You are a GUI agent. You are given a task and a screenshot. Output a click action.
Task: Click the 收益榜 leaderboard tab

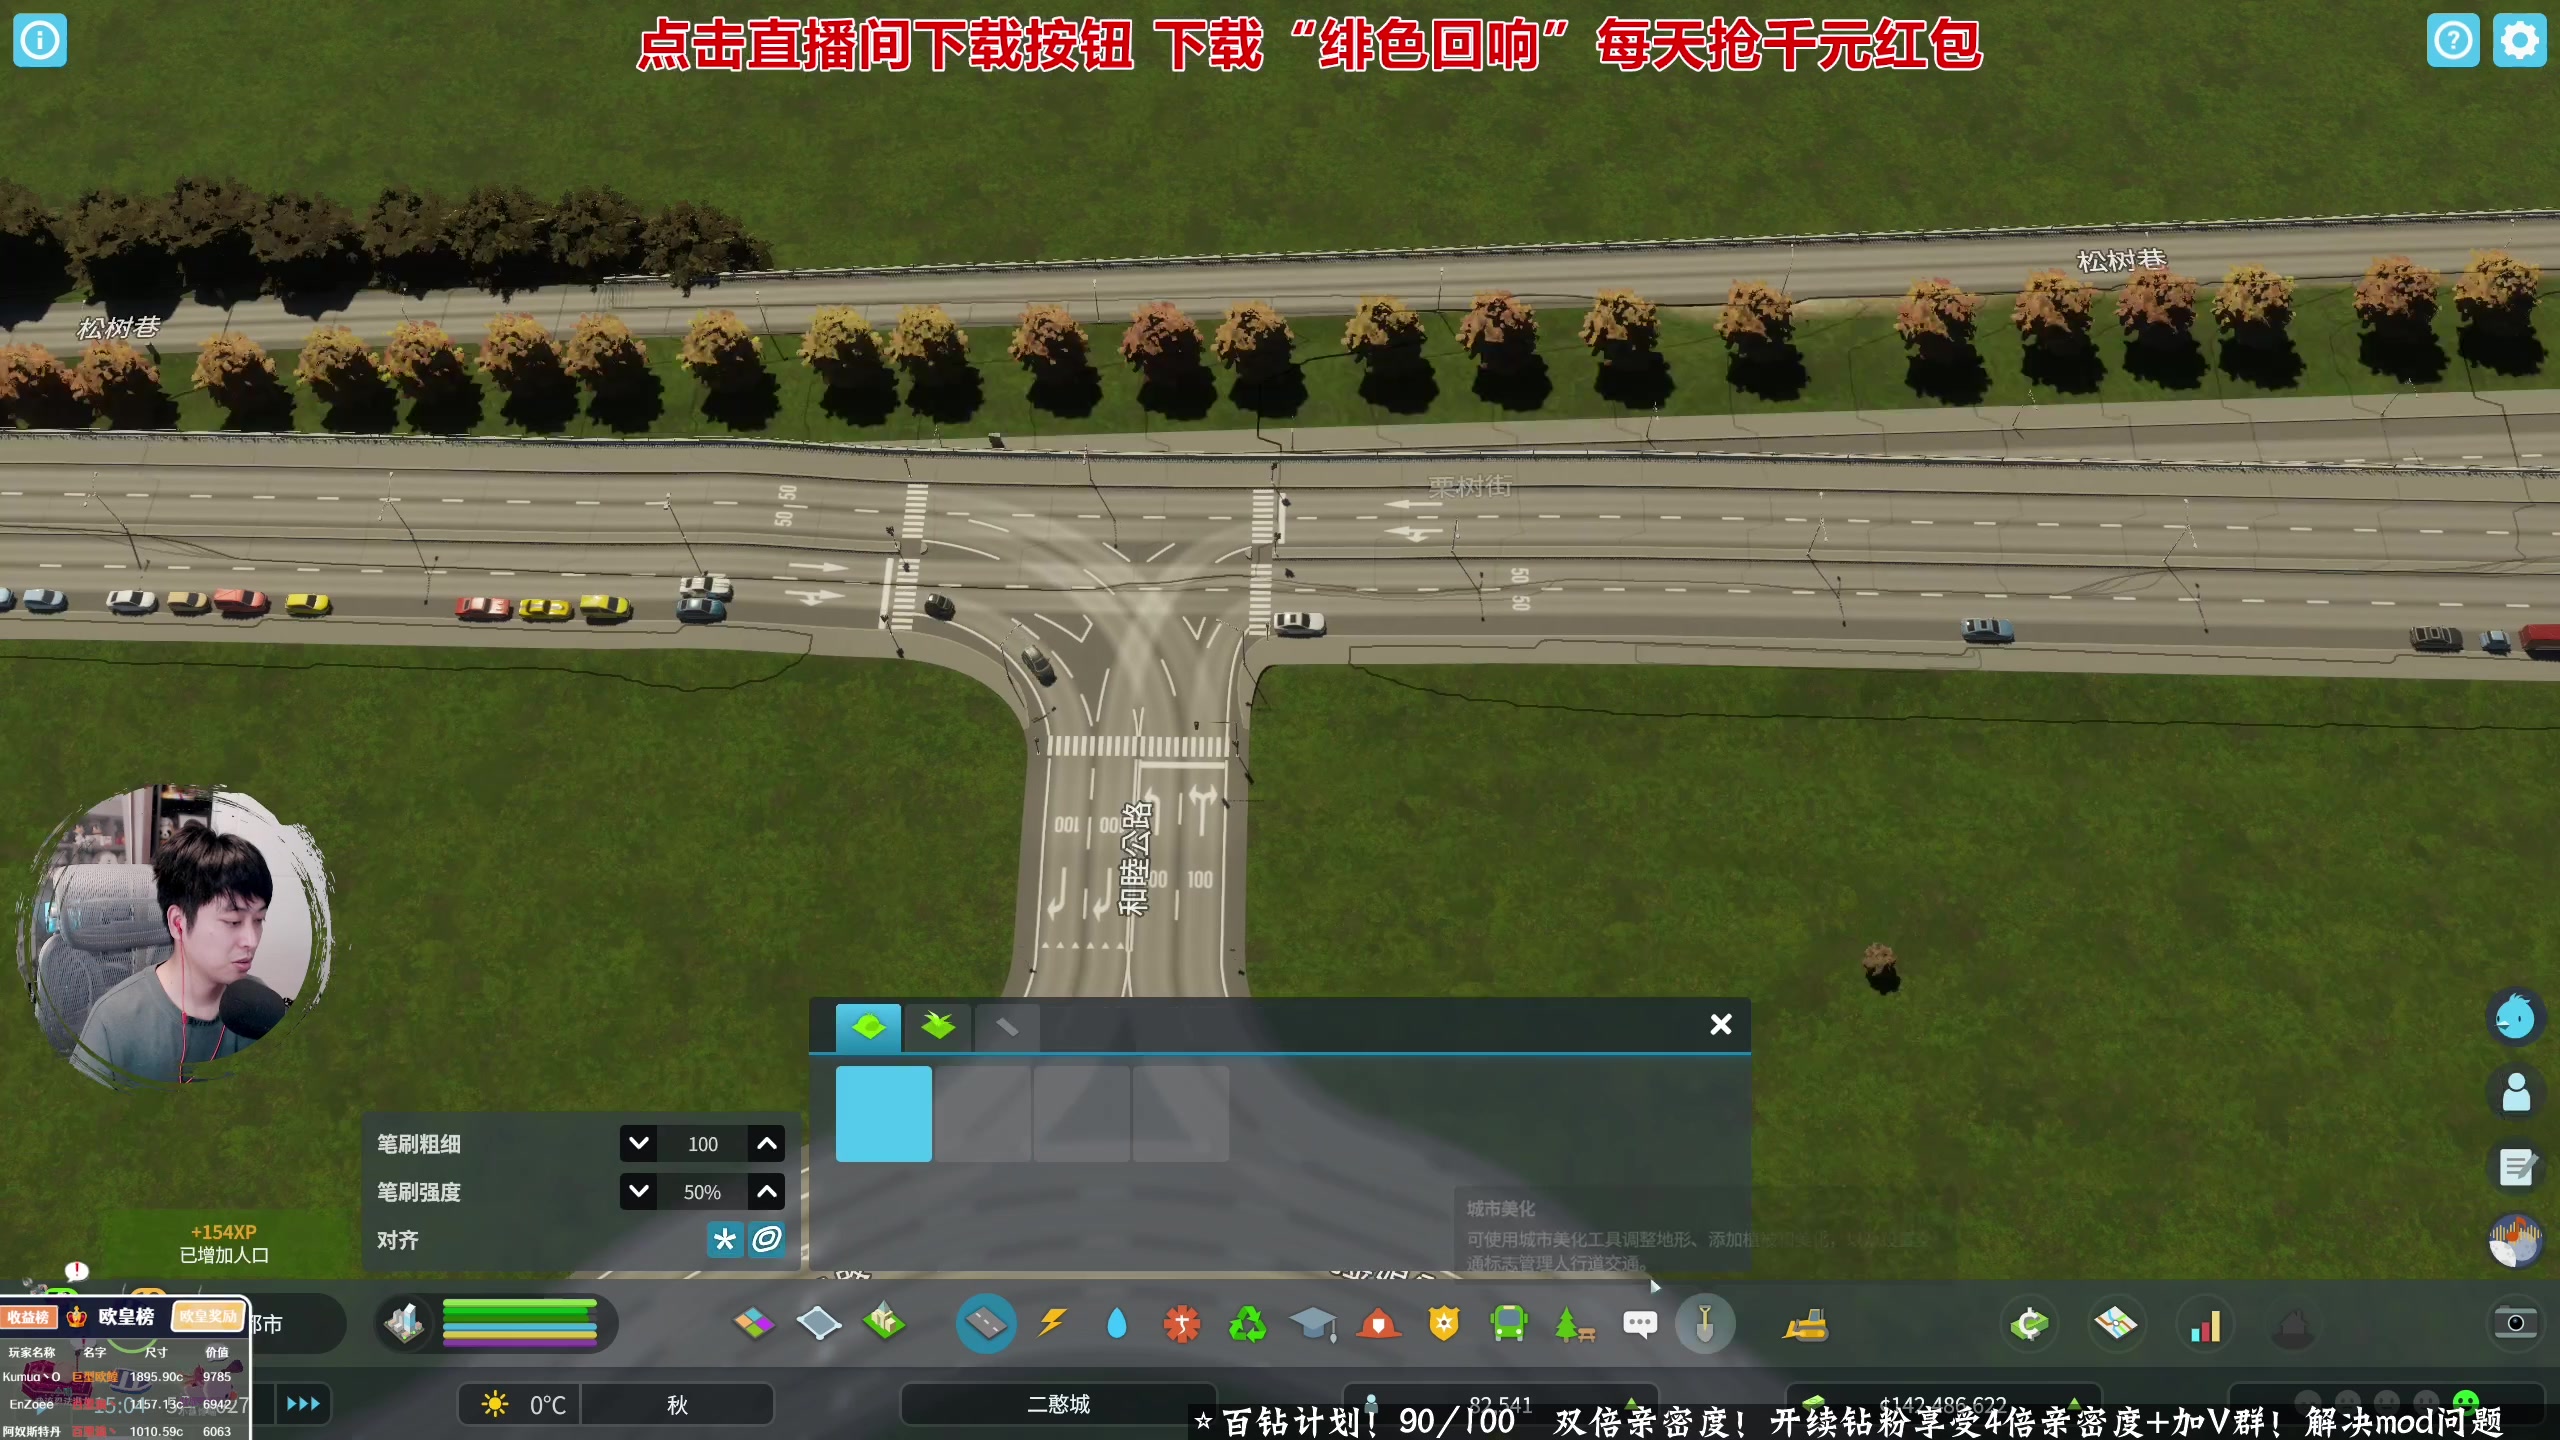(29, 1317)
